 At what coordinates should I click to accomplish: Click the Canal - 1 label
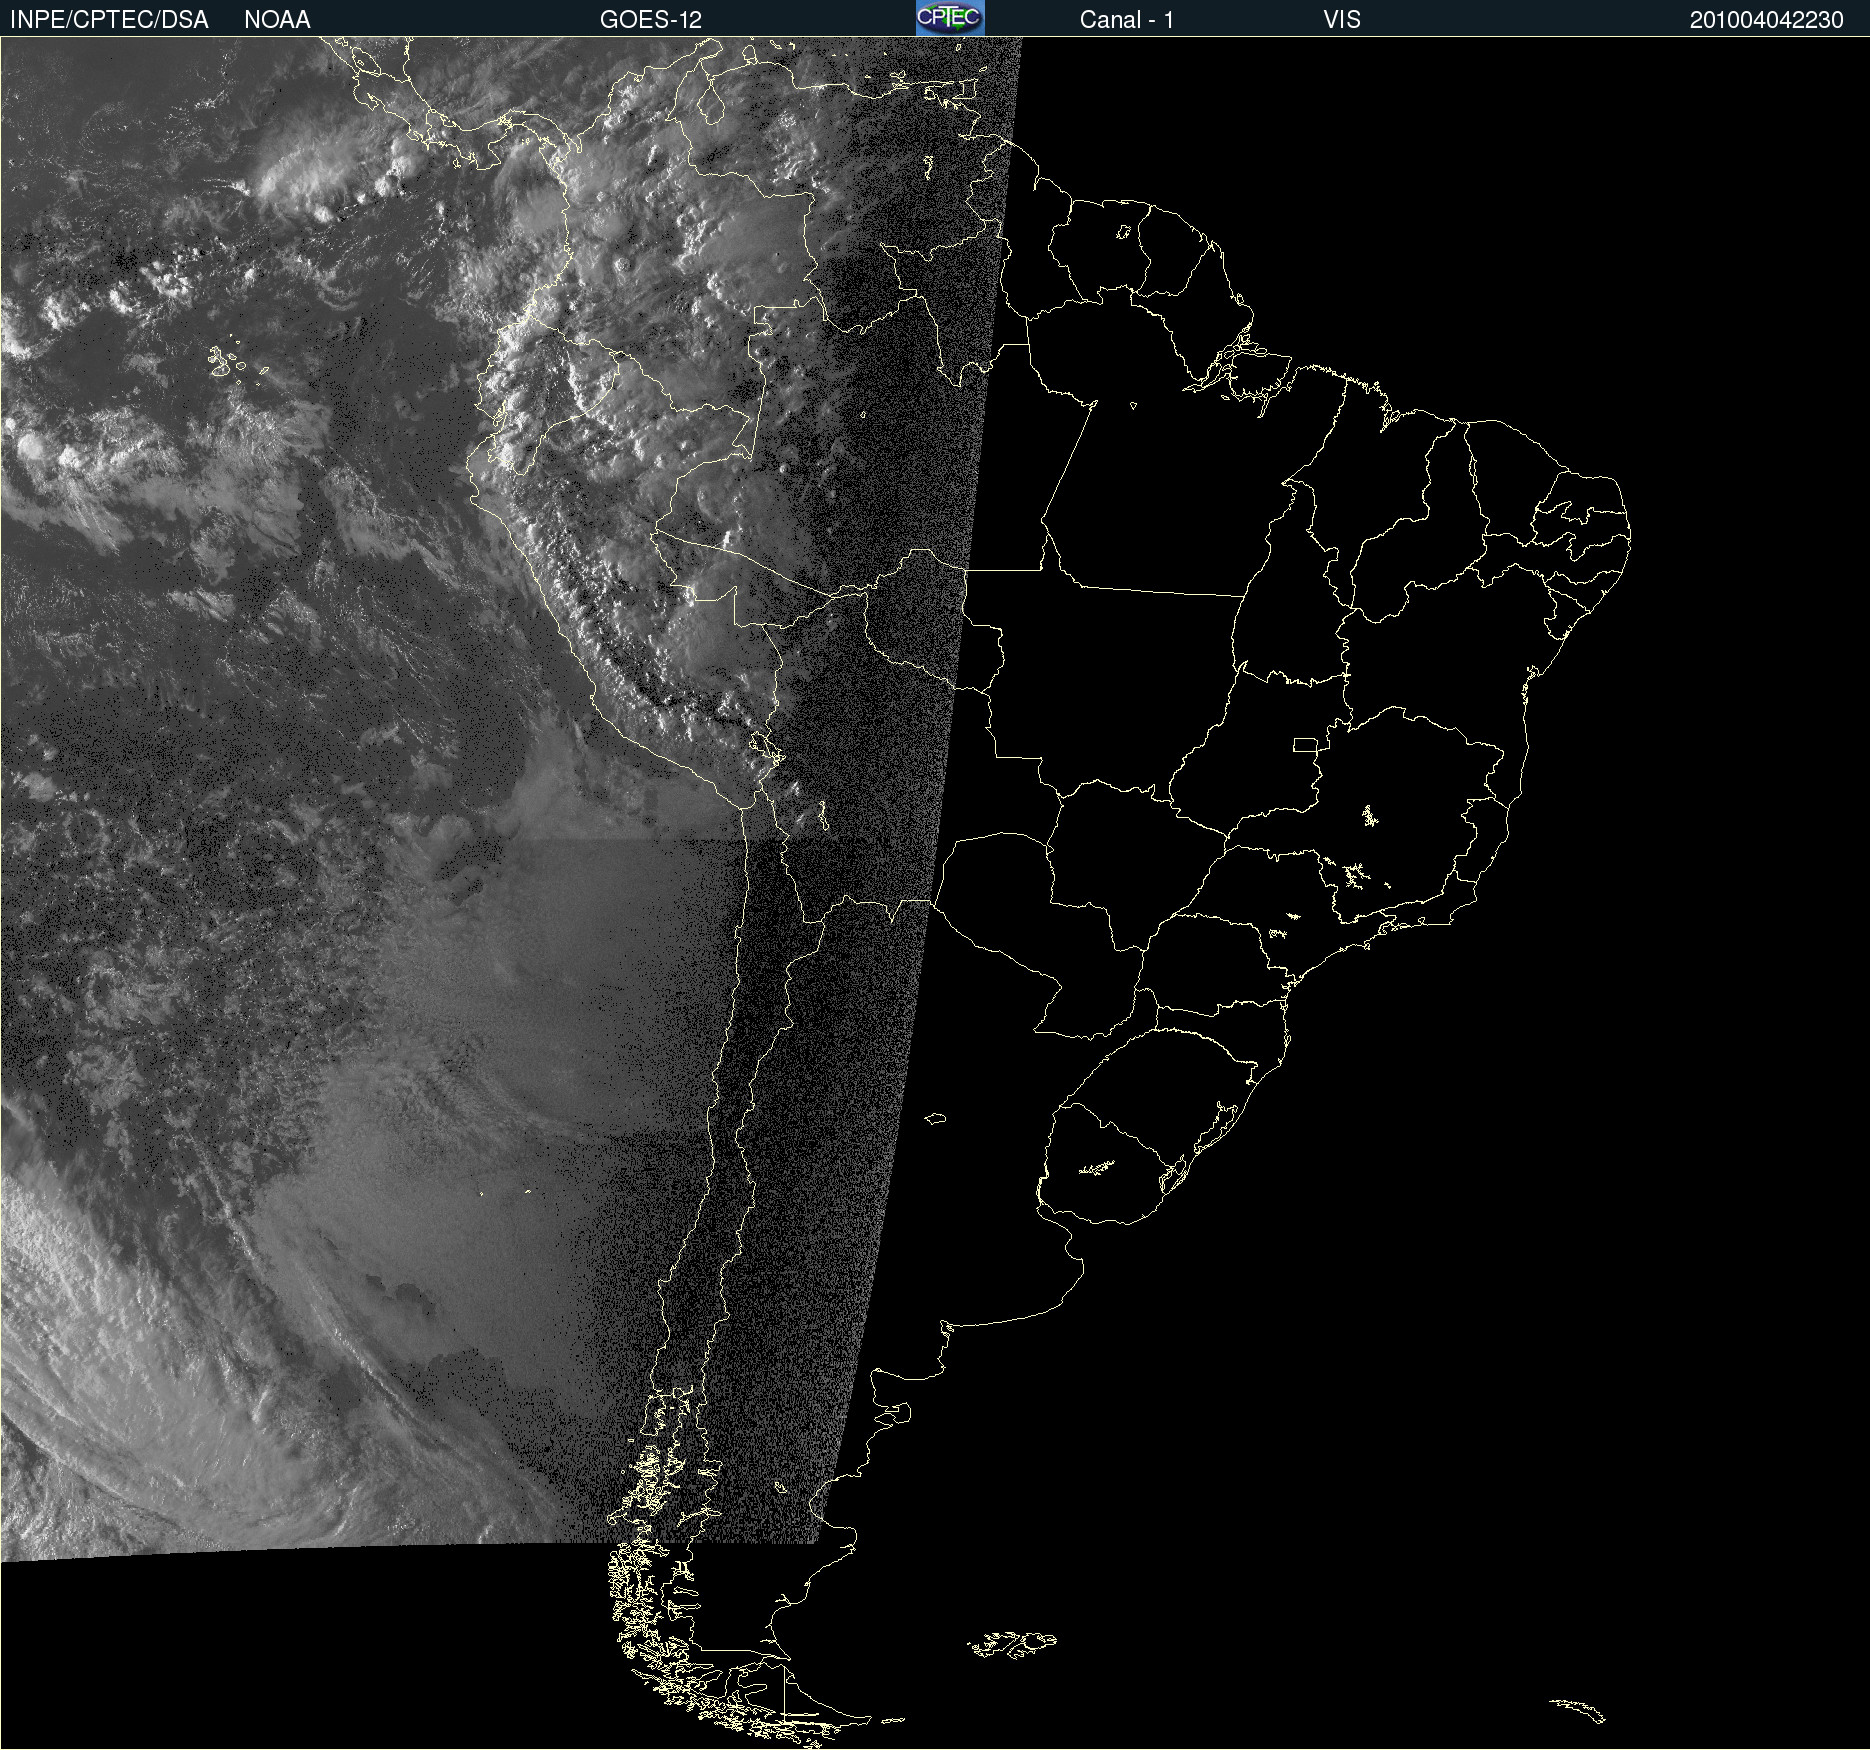(x=1127, y=20)
